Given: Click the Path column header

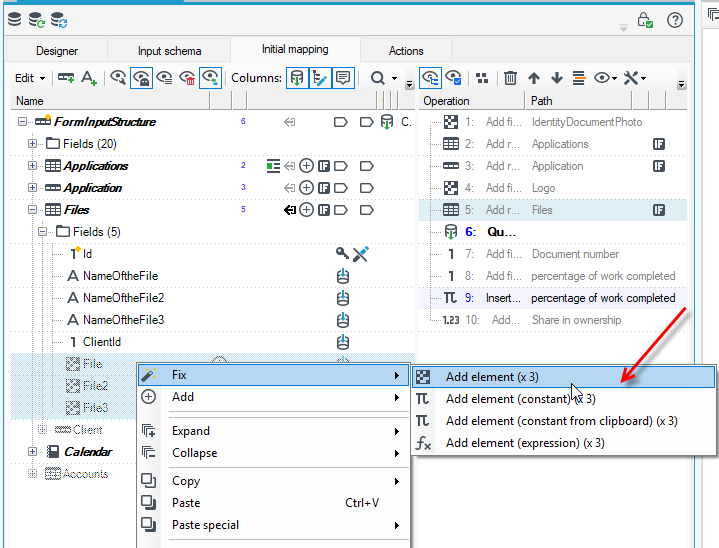Looking at the screenshot, I should point(578,100).
